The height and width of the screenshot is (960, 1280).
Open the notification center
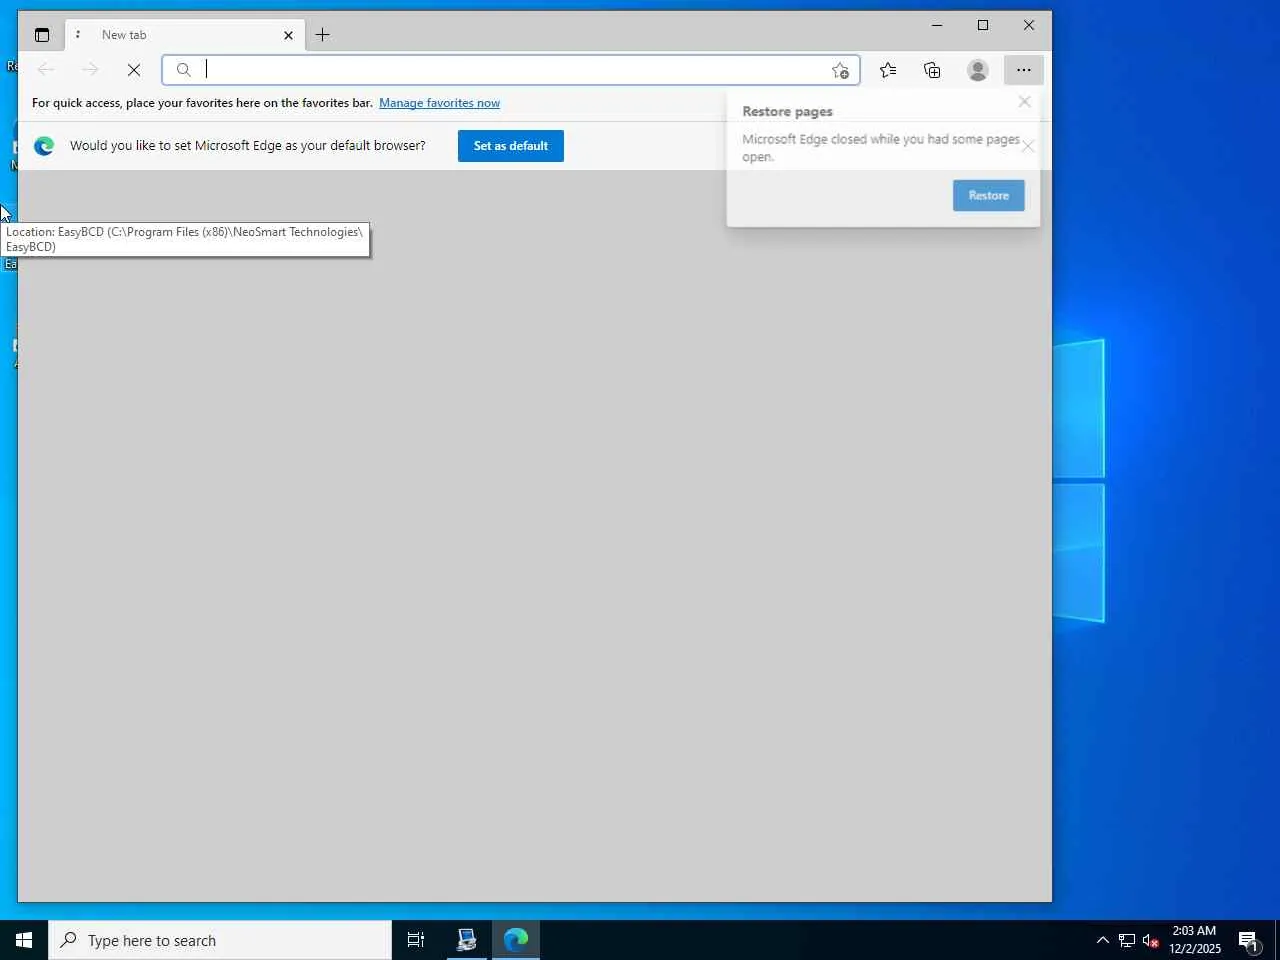click(1249, 940)
